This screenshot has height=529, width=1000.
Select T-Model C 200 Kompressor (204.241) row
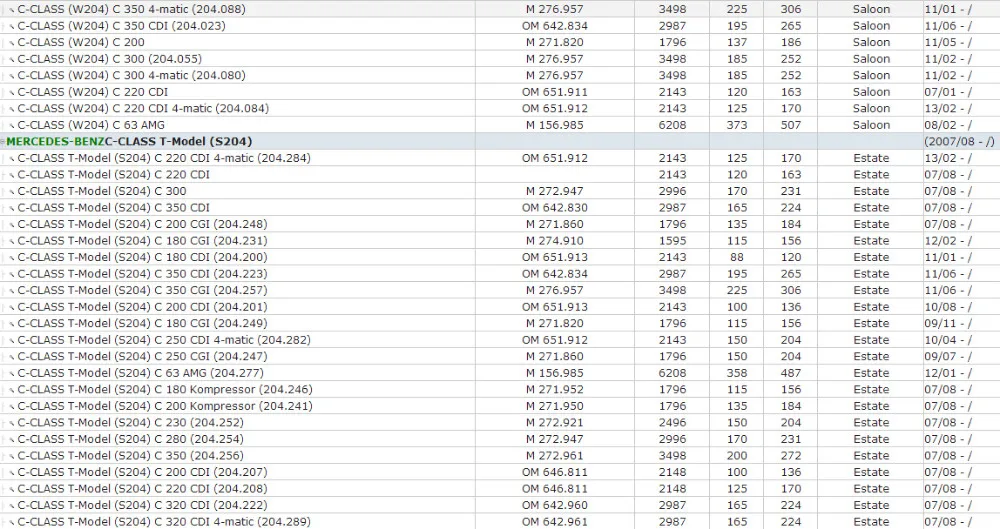[500, 406]
